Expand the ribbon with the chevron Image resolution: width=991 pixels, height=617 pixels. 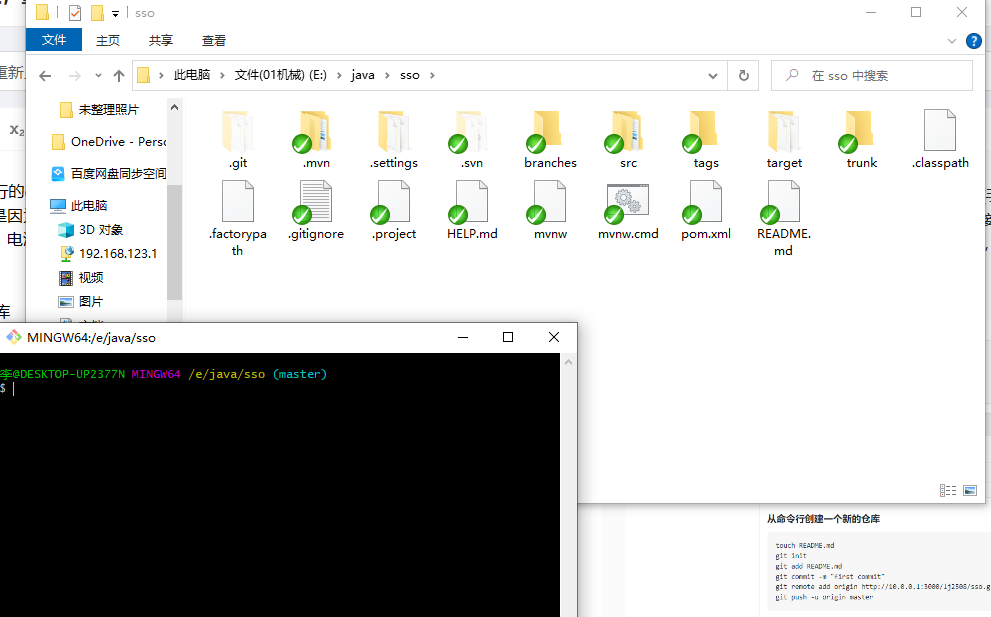click(952, 41)
